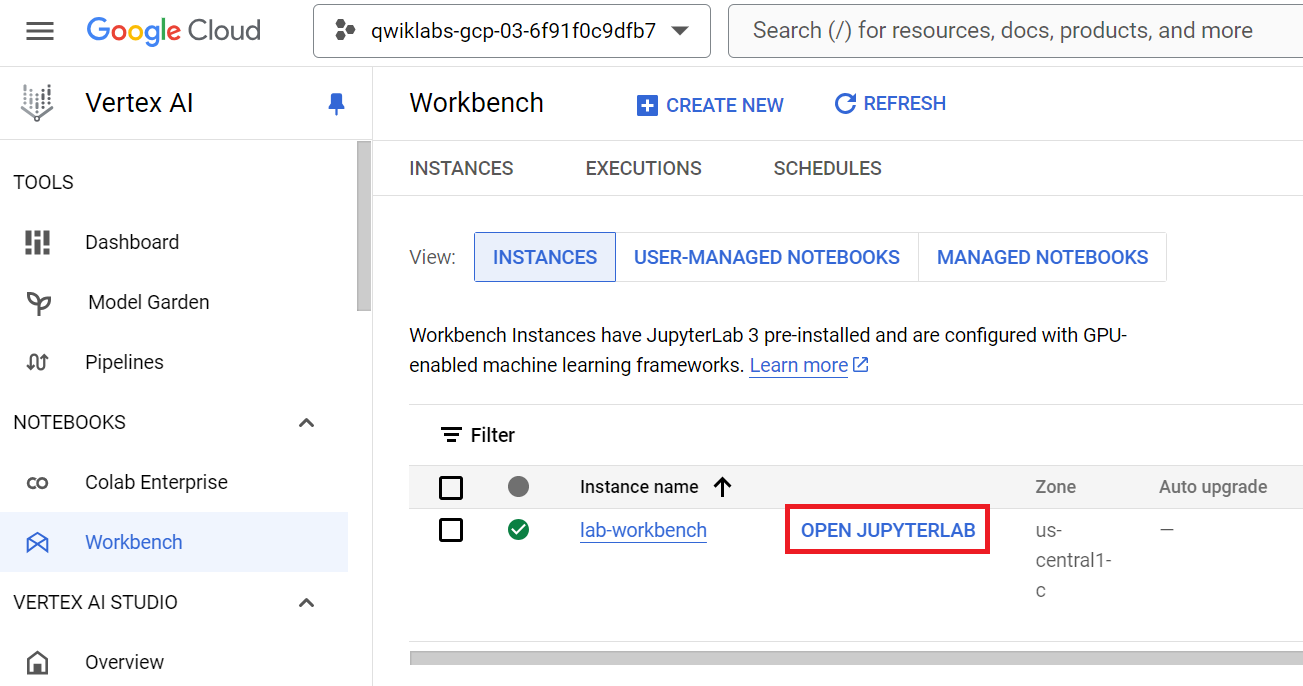Check the lab-workbench row checkbox
Image resolution: width=1303 pixels, height=686 pixels.
click(451, 530)
